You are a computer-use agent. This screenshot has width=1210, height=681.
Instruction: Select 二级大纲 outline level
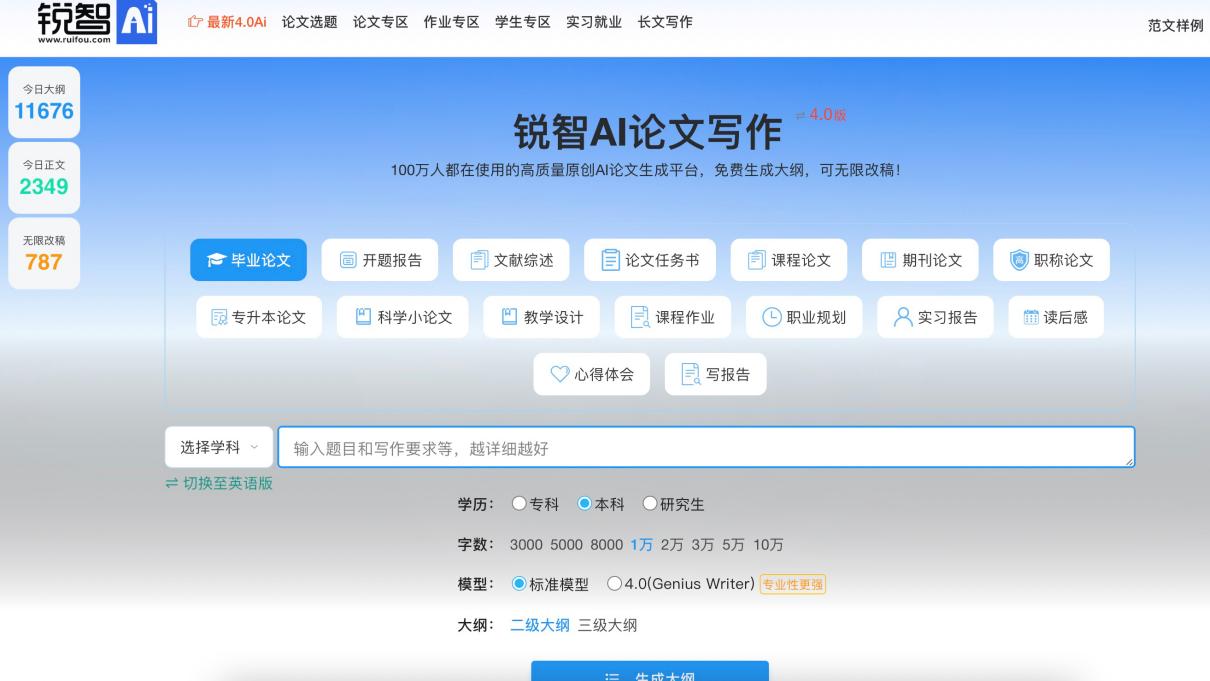tap(540, 625)
